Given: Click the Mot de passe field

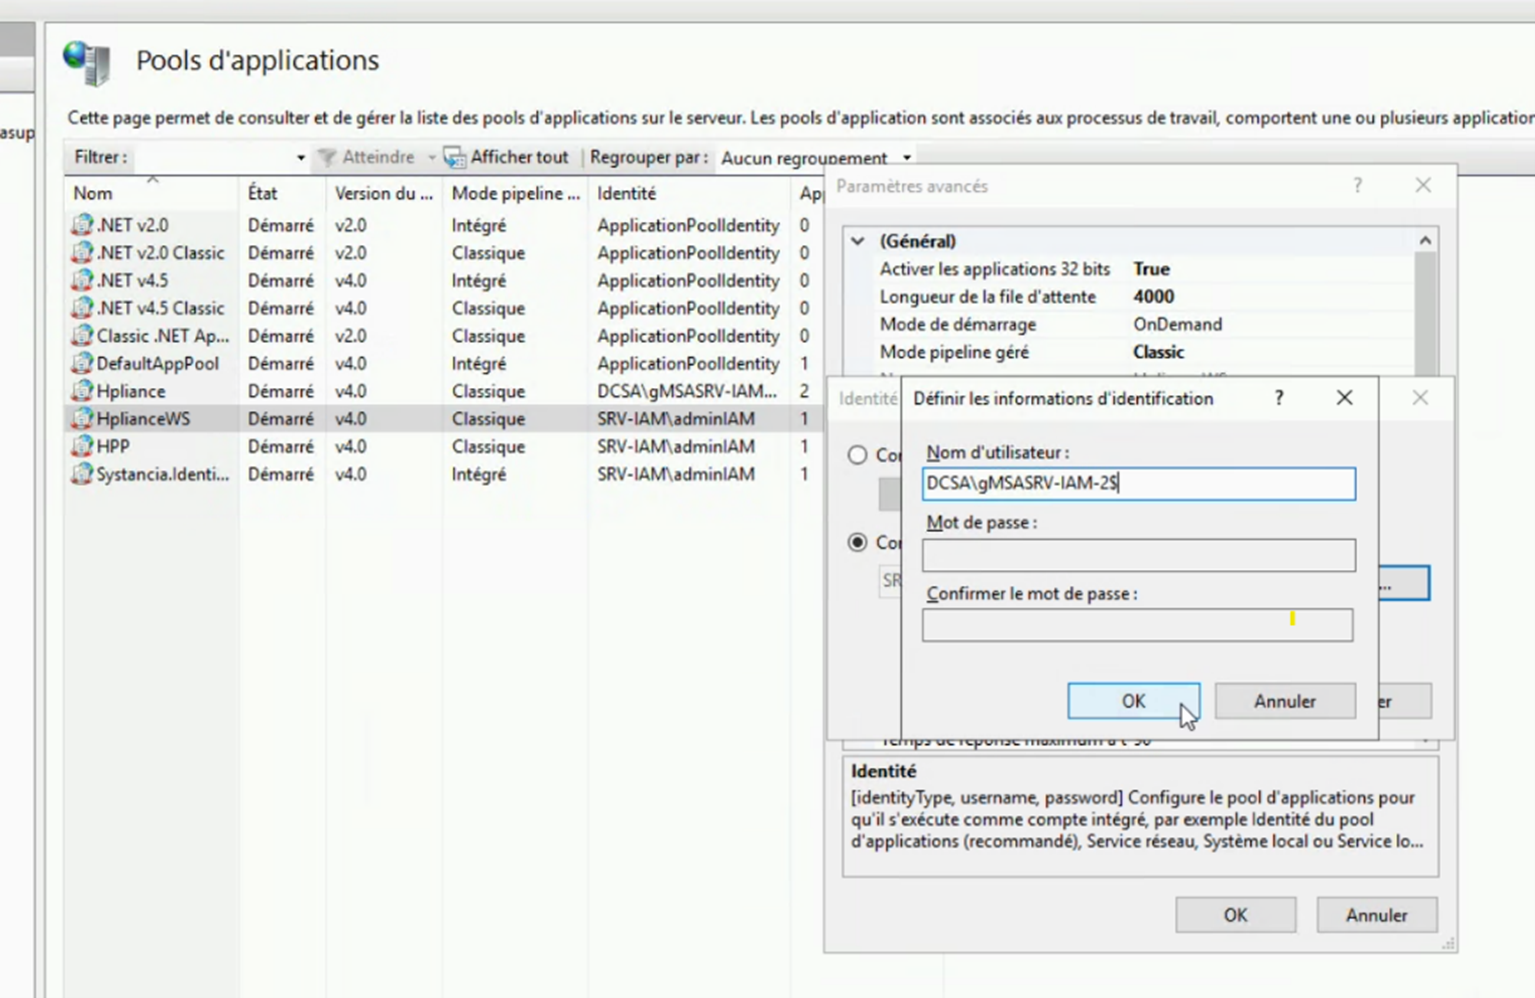Looking at the screenshot, I should pos(1139,555).
